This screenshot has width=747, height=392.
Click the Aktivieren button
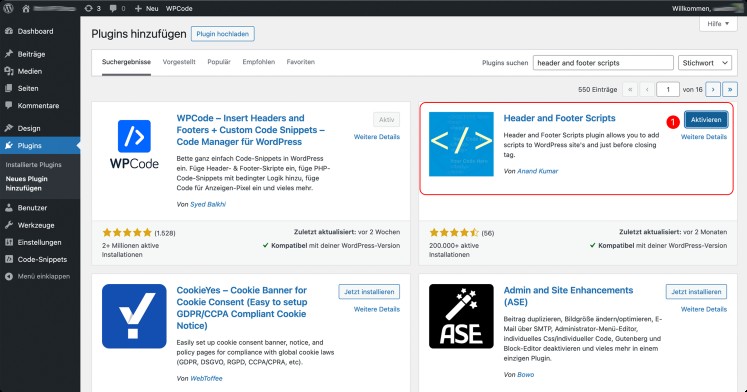coord(706,120)
